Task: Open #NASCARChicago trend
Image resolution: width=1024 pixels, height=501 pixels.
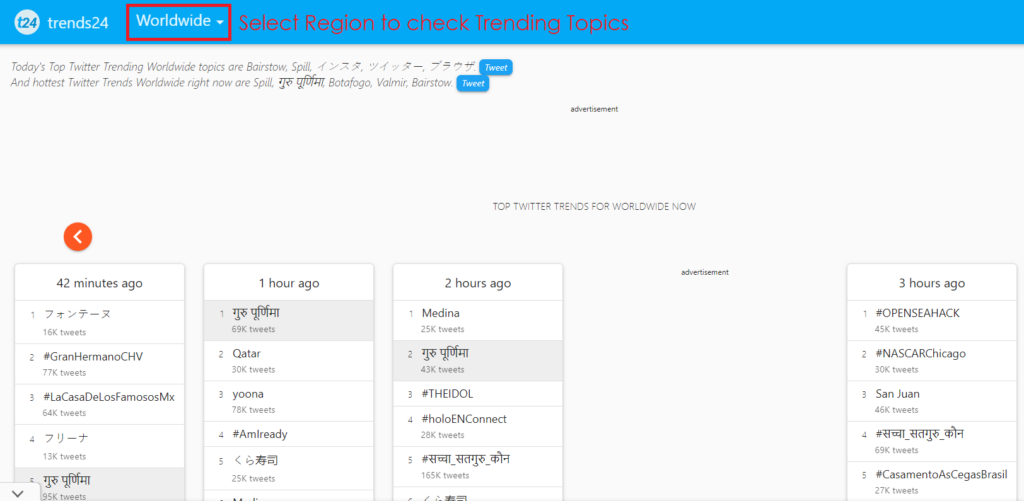Action: (x=920, y=353)
